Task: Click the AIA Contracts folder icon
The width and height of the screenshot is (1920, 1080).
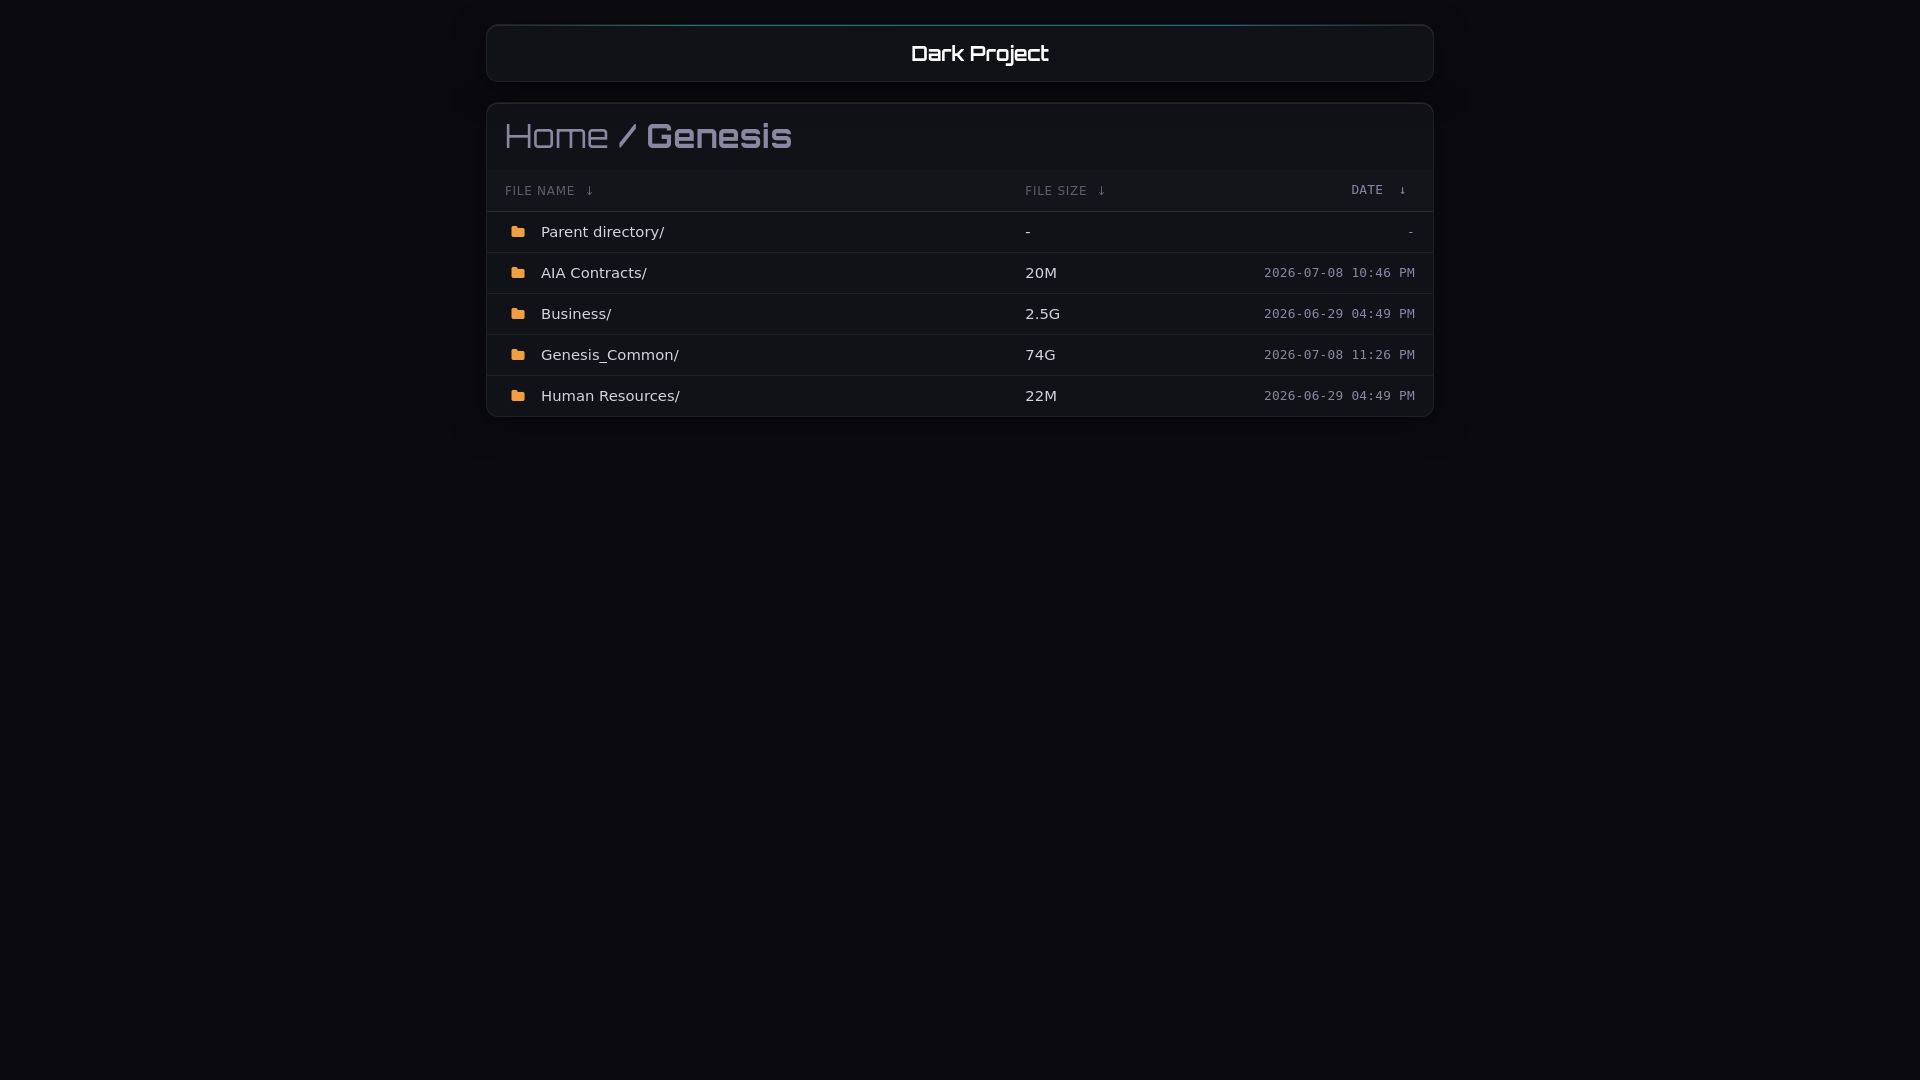Action: [518, 273]
